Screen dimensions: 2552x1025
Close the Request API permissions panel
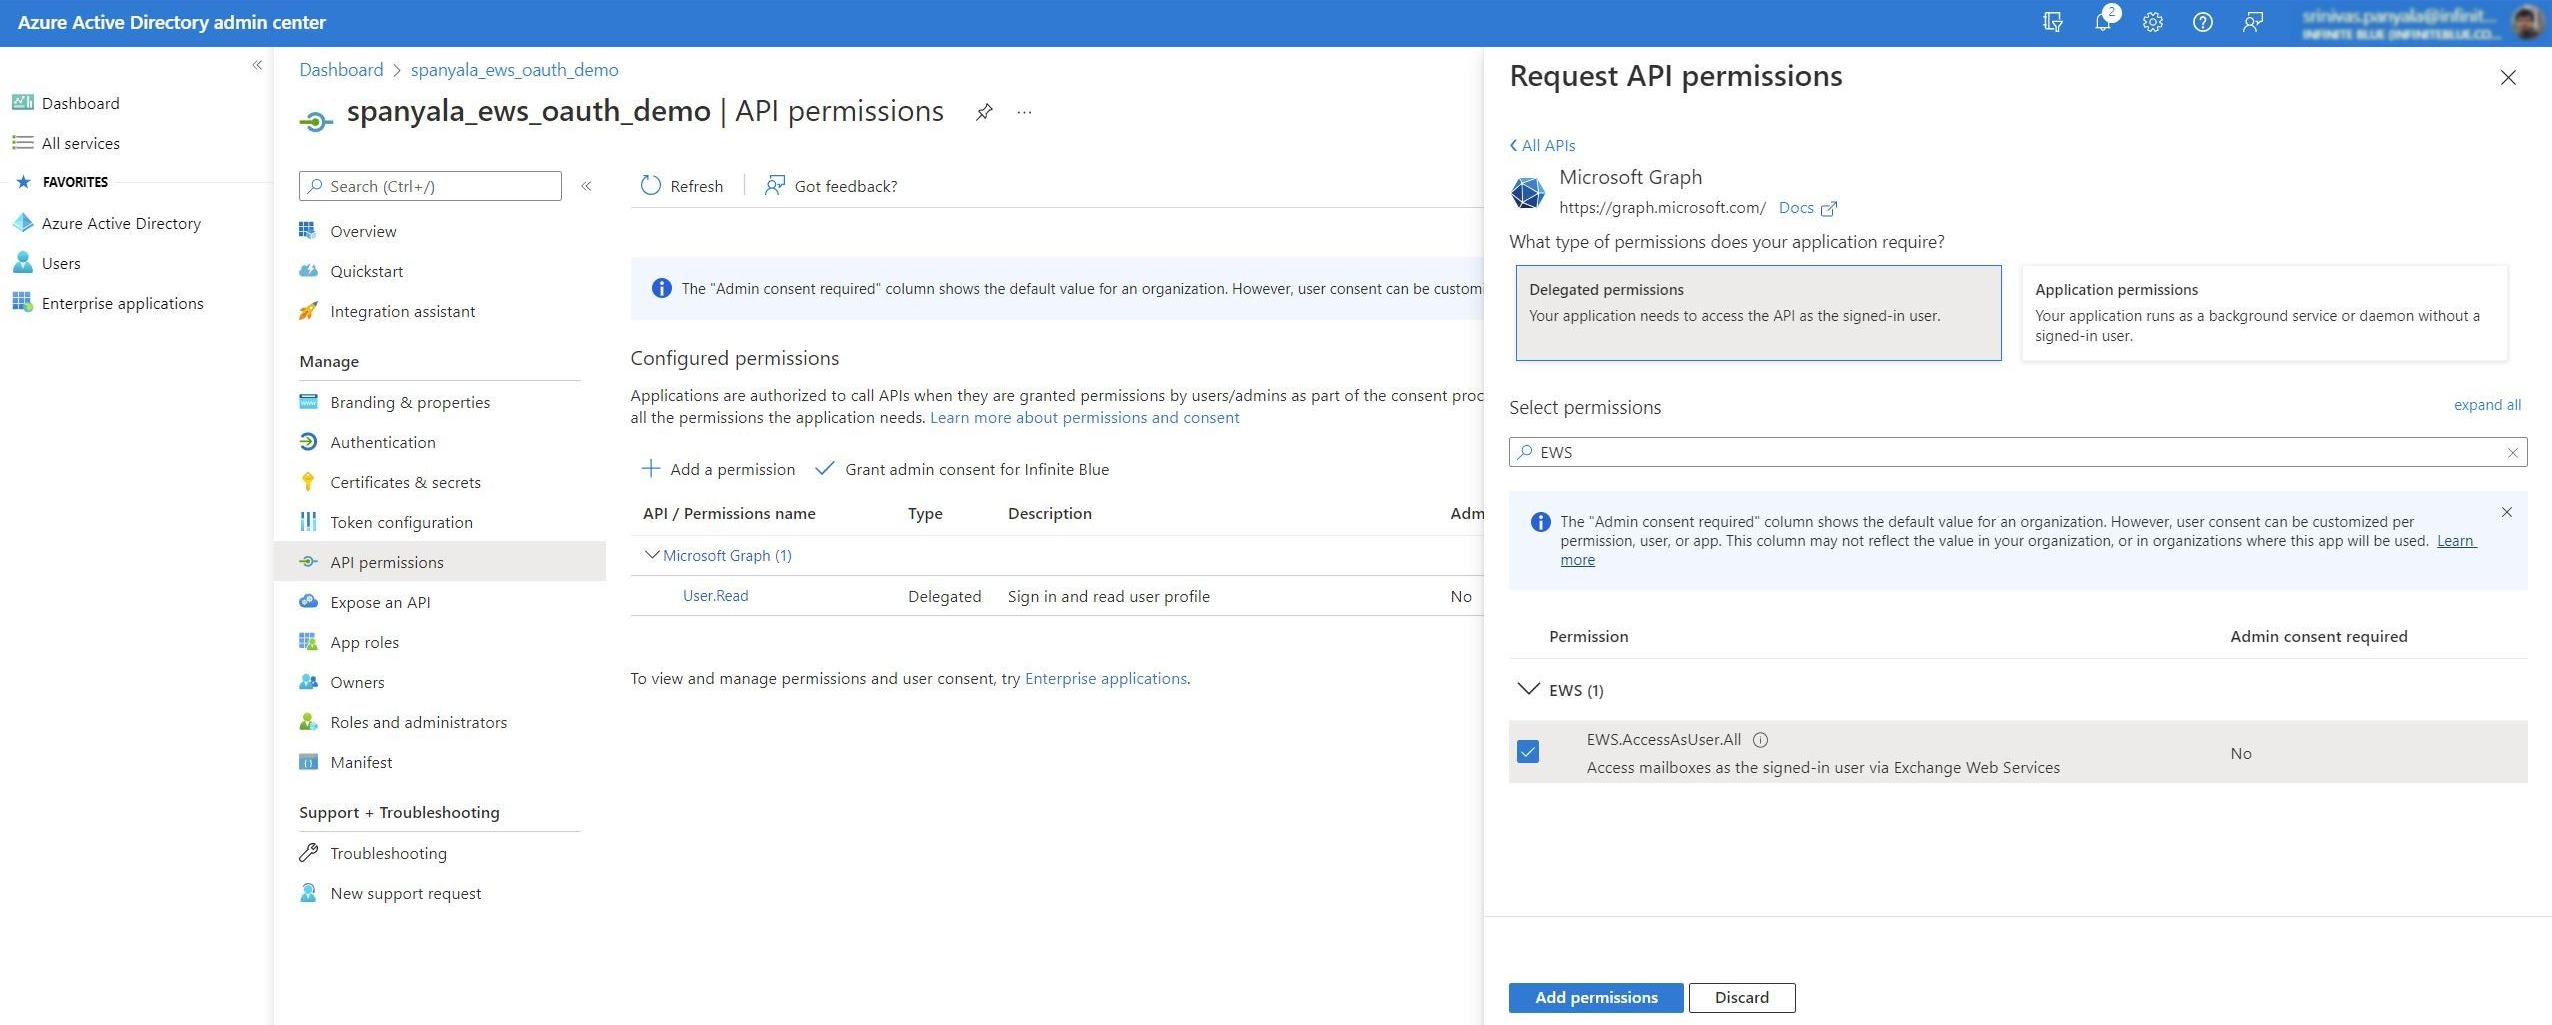point(2508,77)
